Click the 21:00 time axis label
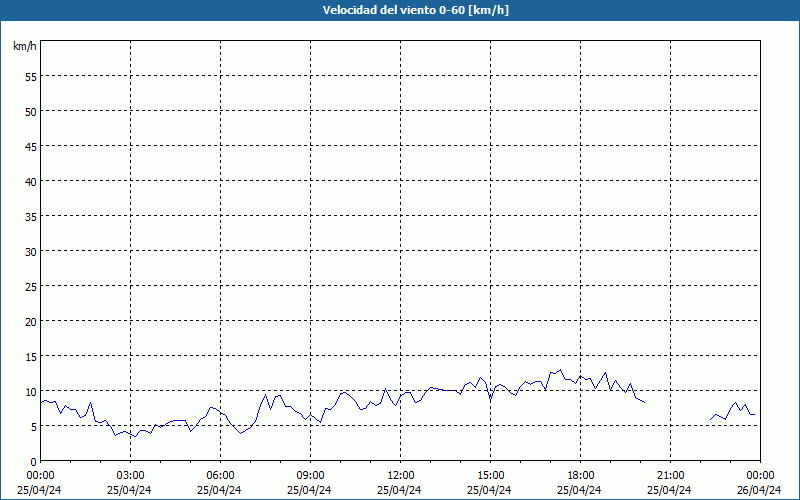 pos(670,476)
